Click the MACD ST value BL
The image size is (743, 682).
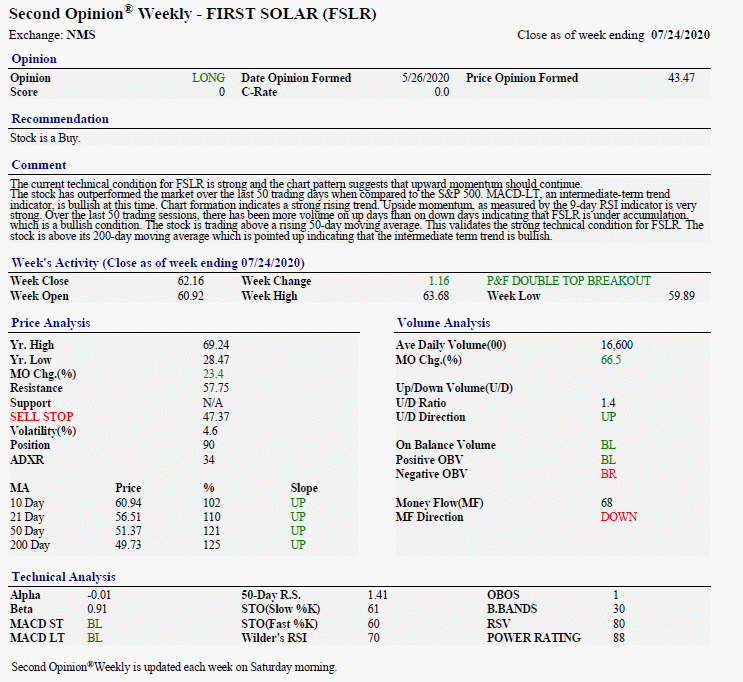[x=95, y=624]
